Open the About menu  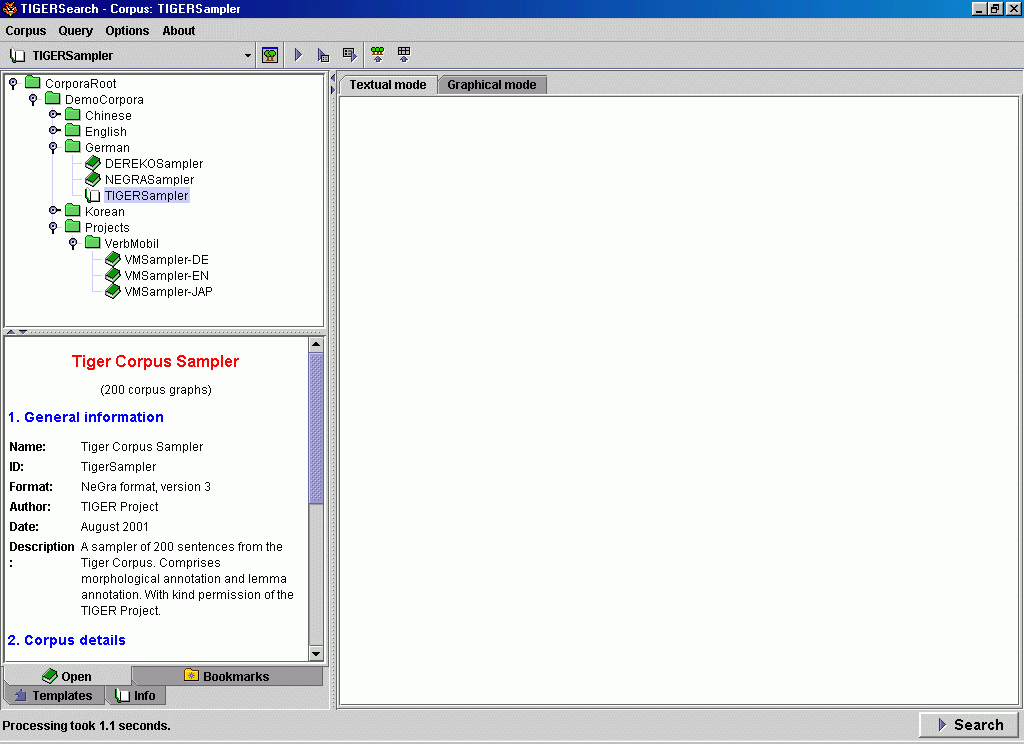[x=179, y=31]
